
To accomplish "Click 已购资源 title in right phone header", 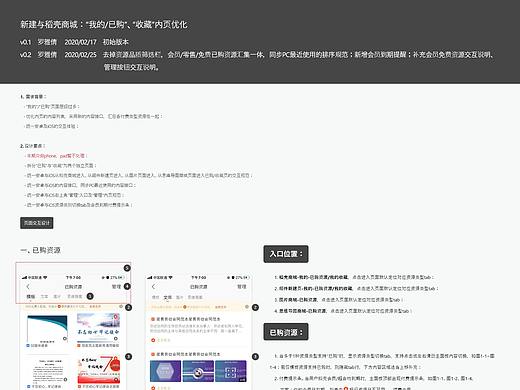I will tap(198, 287).
